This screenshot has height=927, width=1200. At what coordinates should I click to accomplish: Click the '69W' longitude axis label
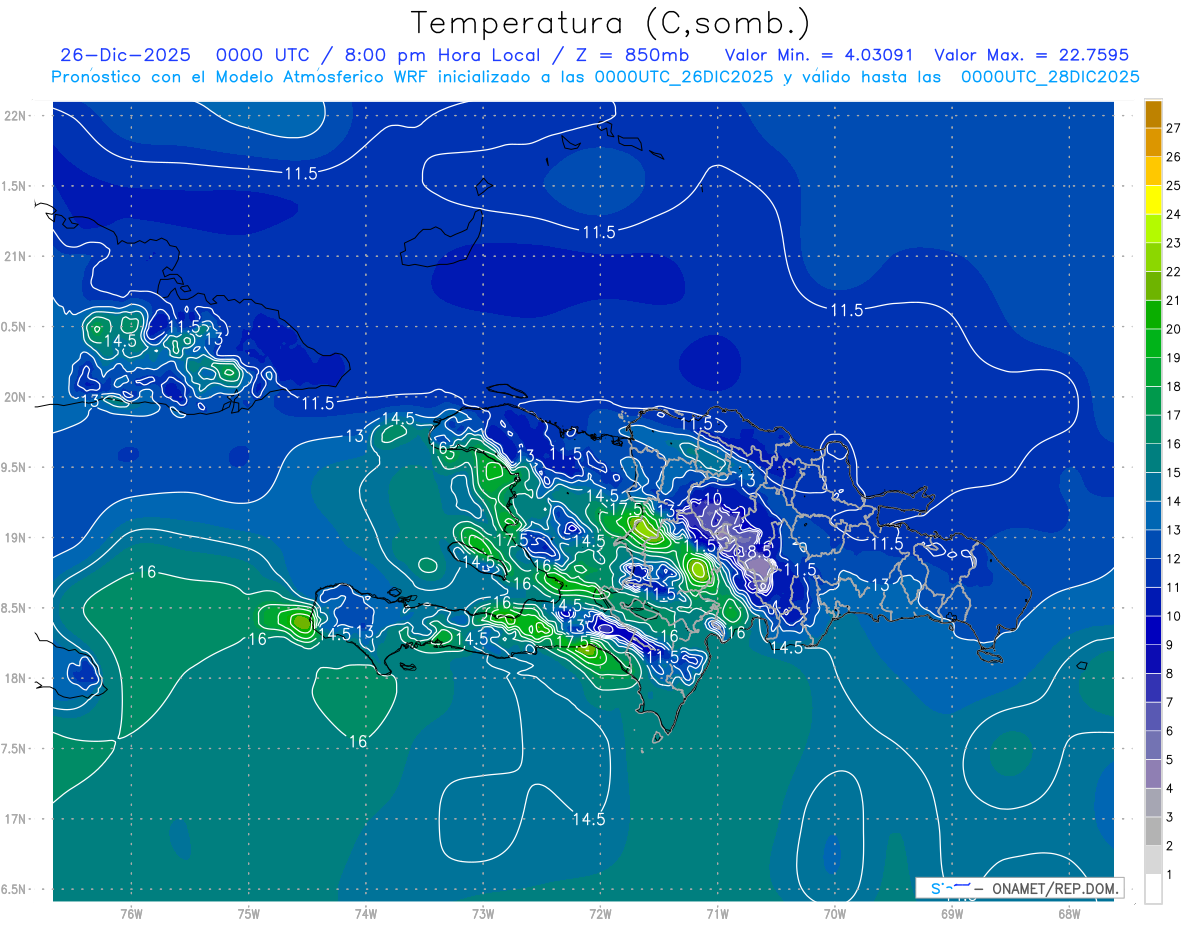point(952,913)
